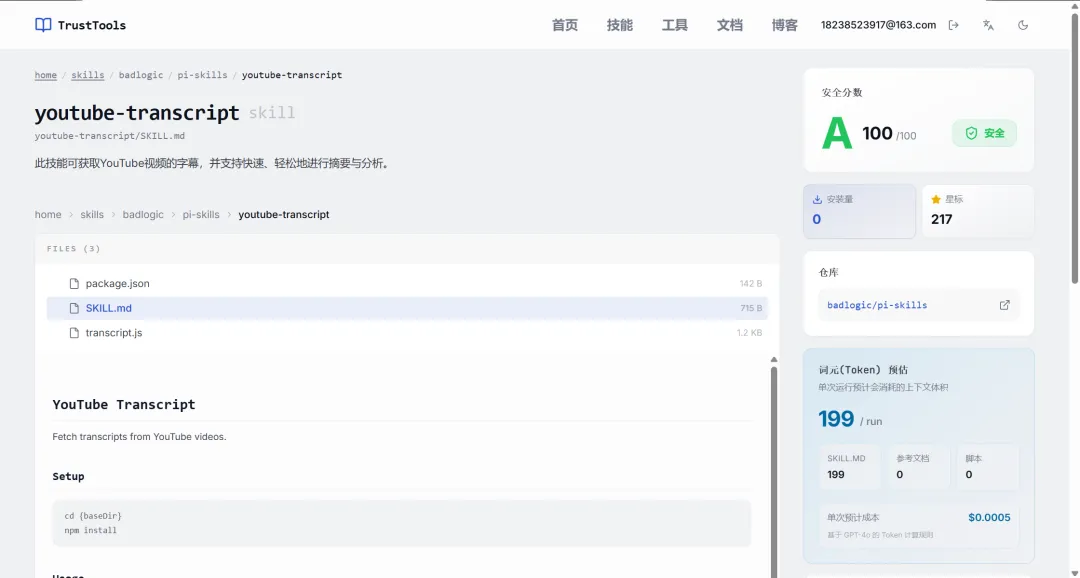The height and width of the screenshot is (578, 1080).
Task: Click the SKILL.MD 199 token cell
Action: click(x=850, y=466)
